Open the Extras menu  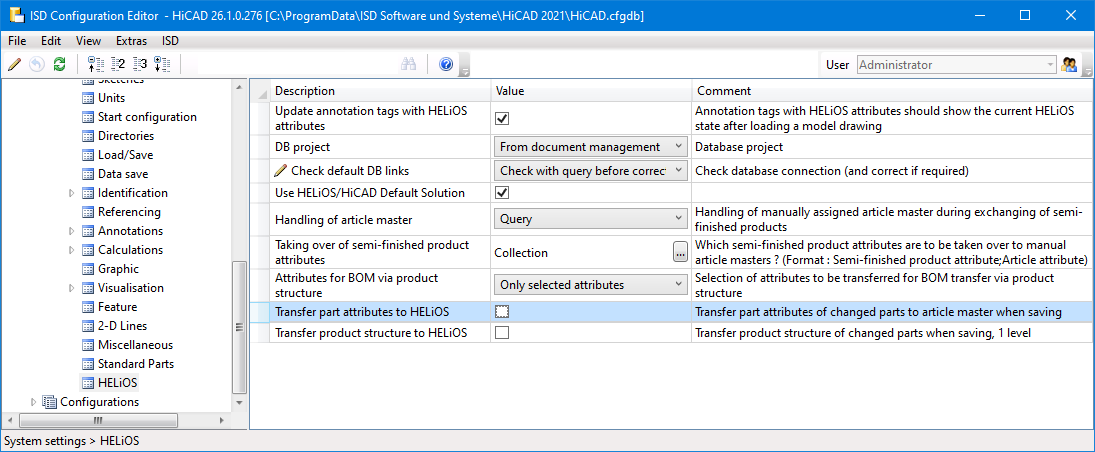pyautogui.click(x=131, y=41)
